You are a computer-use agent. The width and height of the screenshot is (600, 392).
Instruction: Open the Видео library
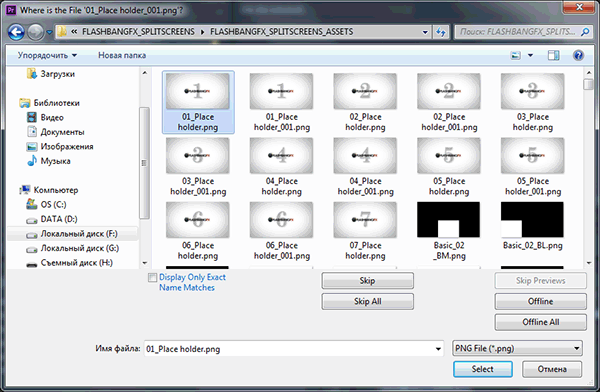[45, 118]
